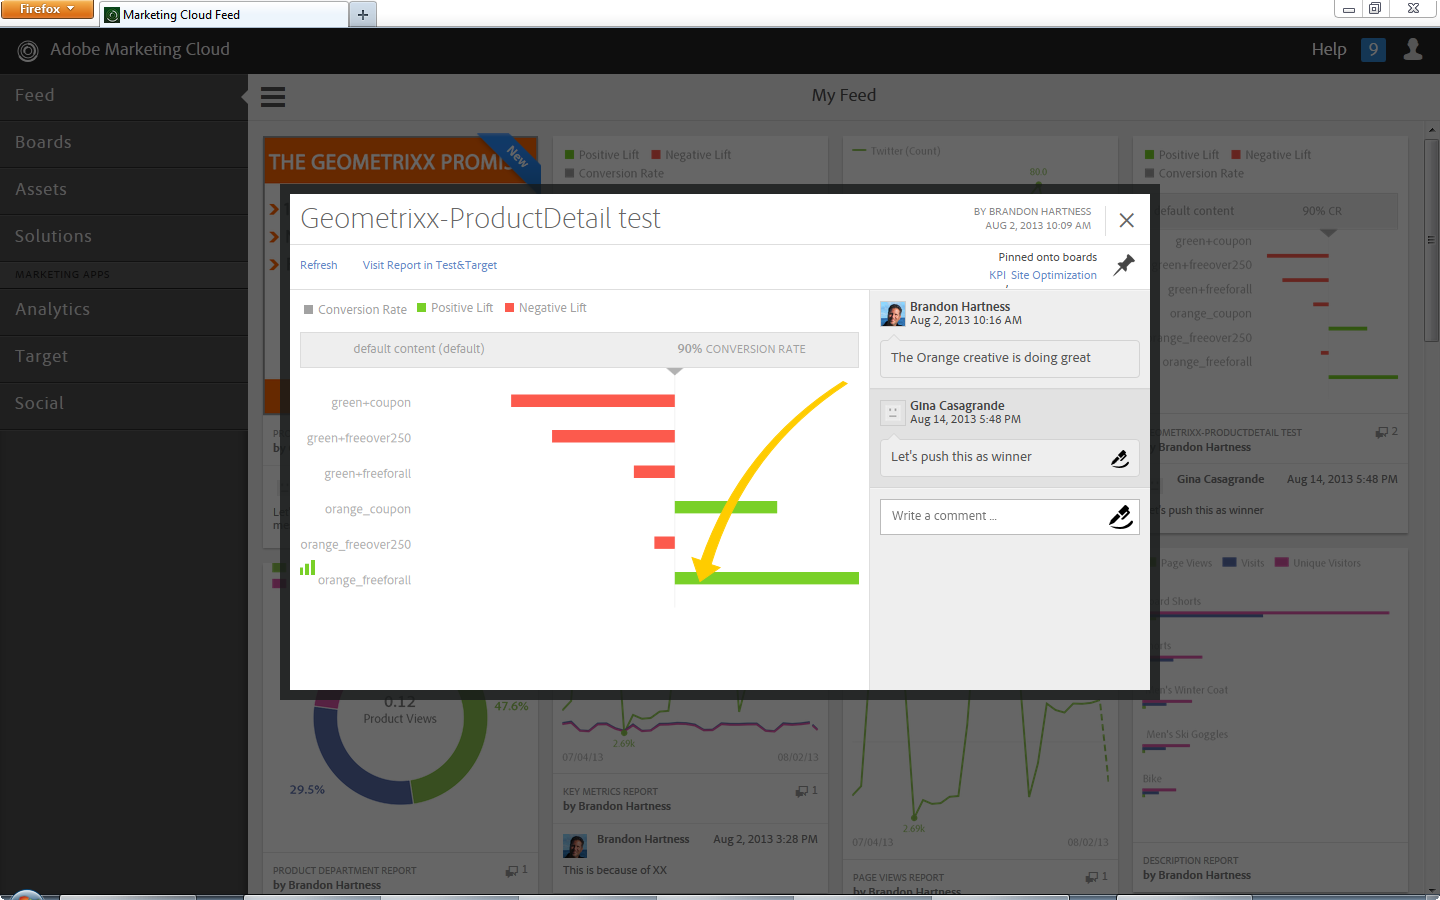This screenshot has width=1440, height=900.
Task: Click the pin icon for boards
Action: click(x=1125, y=265)
